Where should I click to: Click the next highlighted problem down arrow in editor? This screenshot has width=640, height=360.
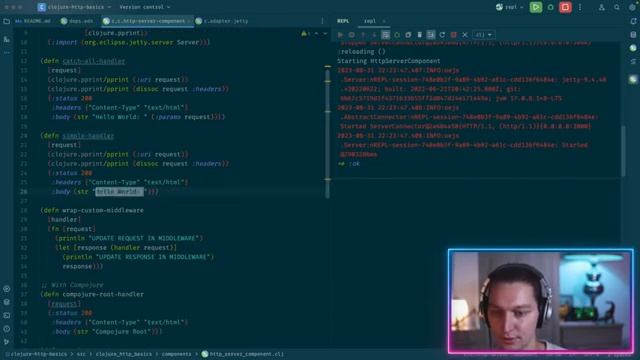(325, 33)
